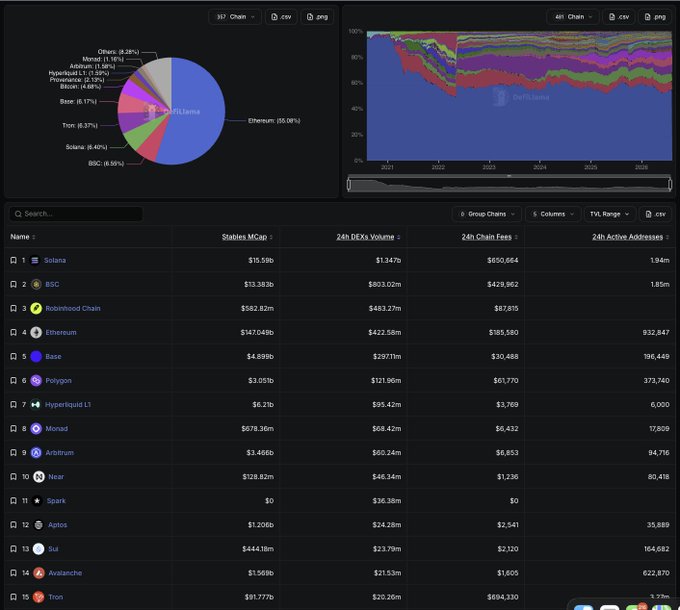Expand the Group Chains dropdown
This screenshot has height=610, width=680.
pyautogui.click(x=487, y=214)
